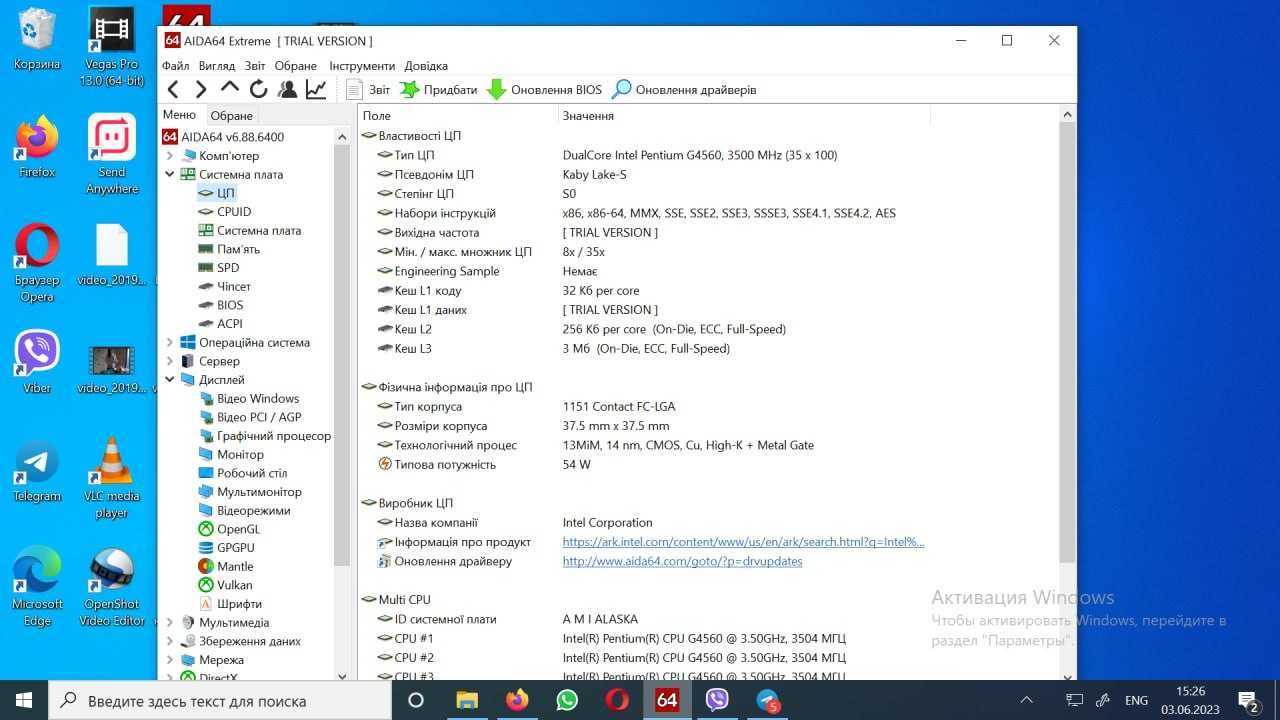The height and width of the screenshot is (720, 1280).
Task: Open the Windows Start menu
Action: click(x=24, y=700)
